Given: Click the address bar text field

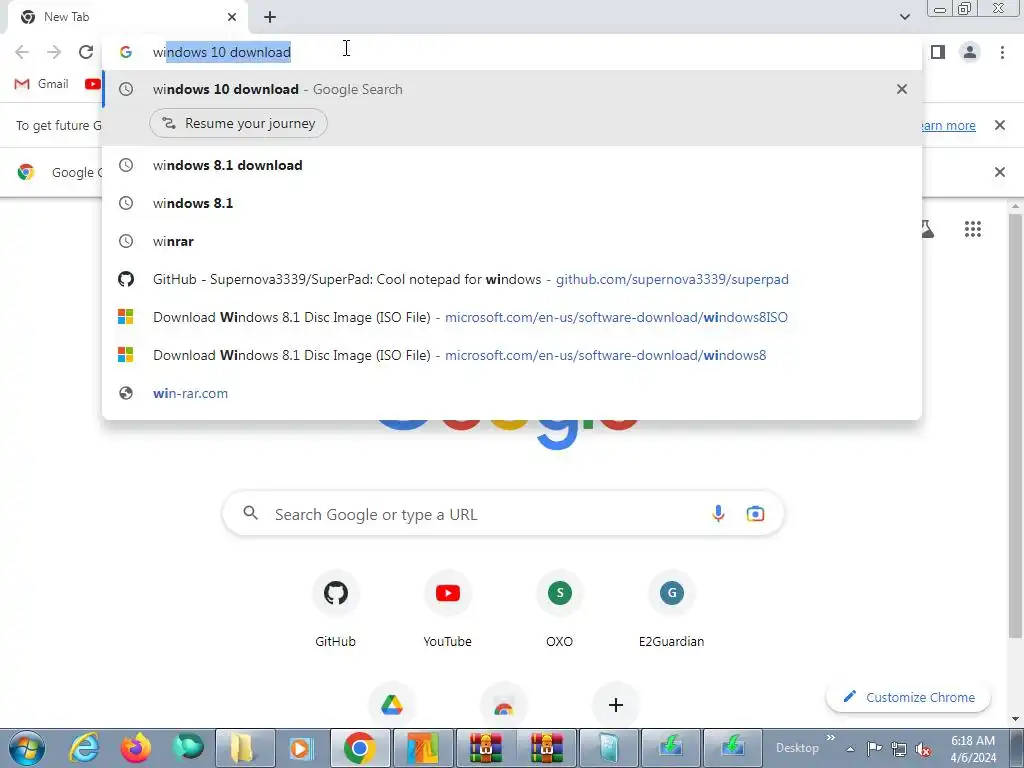Looking at the screenshot, I should [x=512, y=52].
